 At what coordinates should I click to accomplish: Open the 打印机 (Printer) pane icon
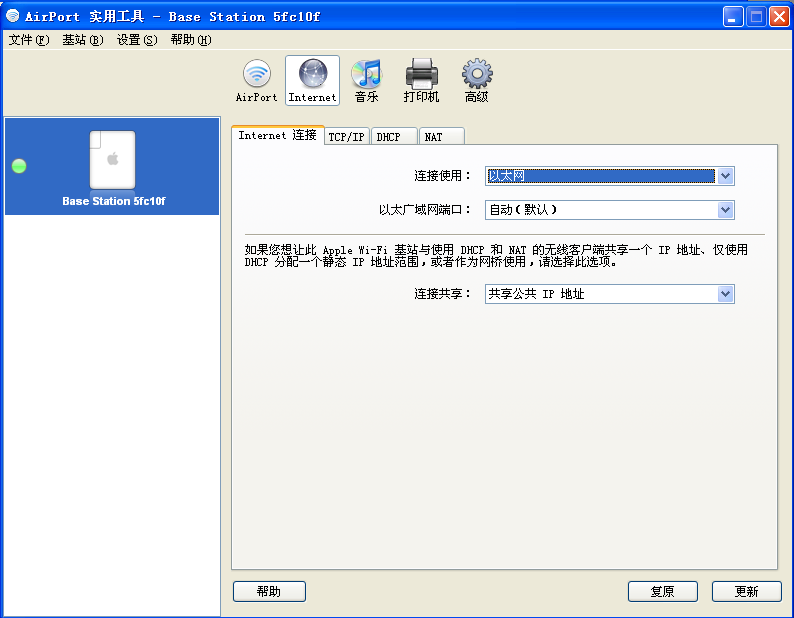coord(421,81)
